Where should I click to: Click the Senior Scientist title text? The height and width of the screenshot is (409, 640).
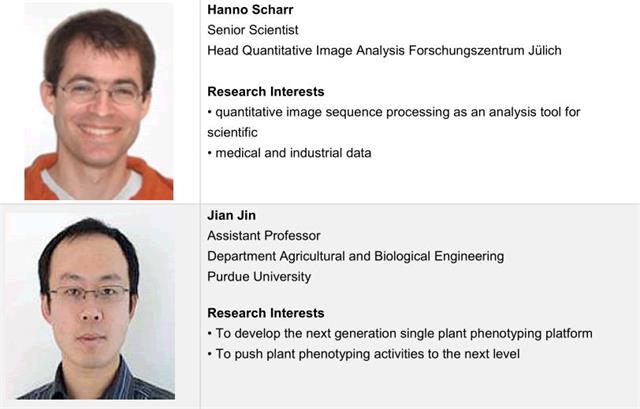[253, 30]
